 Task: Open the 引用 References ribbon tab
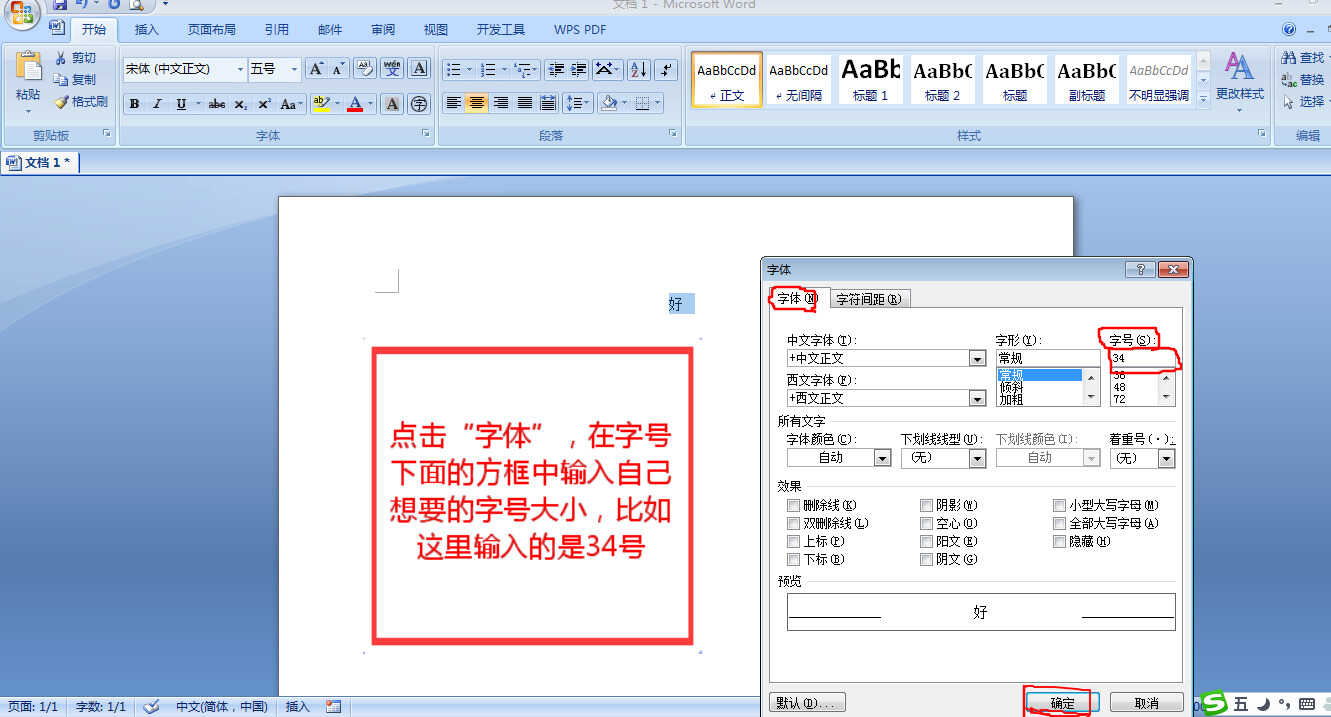coord(277,30)
